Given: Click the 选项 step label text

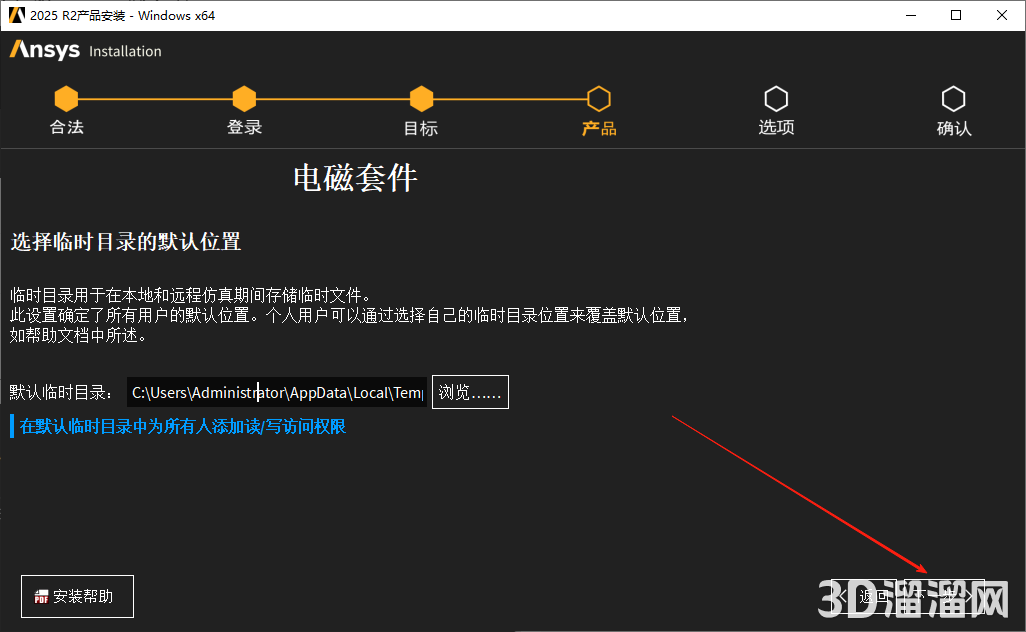Looking at the screenshot, I should click(x=776, y=128).
